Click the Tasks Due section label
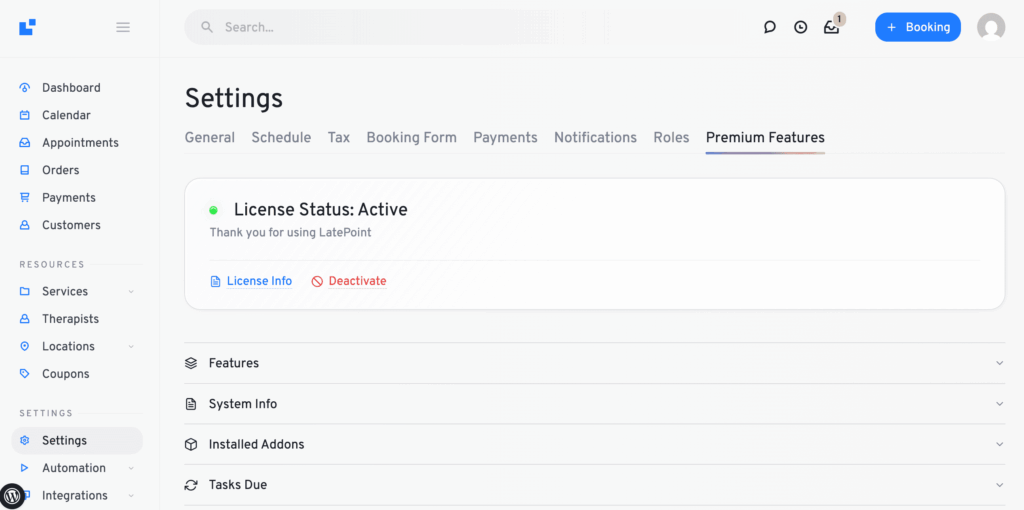The width and height of the screenshot is (1024, 510). tap(238, 485)
